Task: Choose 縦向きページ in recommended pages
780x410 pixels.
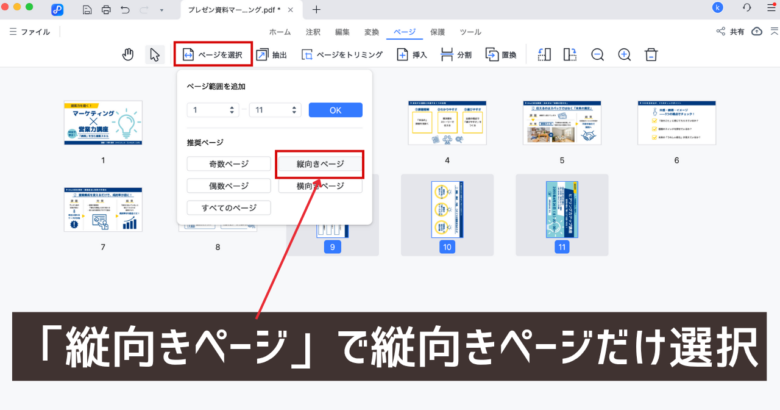Action: click(318, 164)
